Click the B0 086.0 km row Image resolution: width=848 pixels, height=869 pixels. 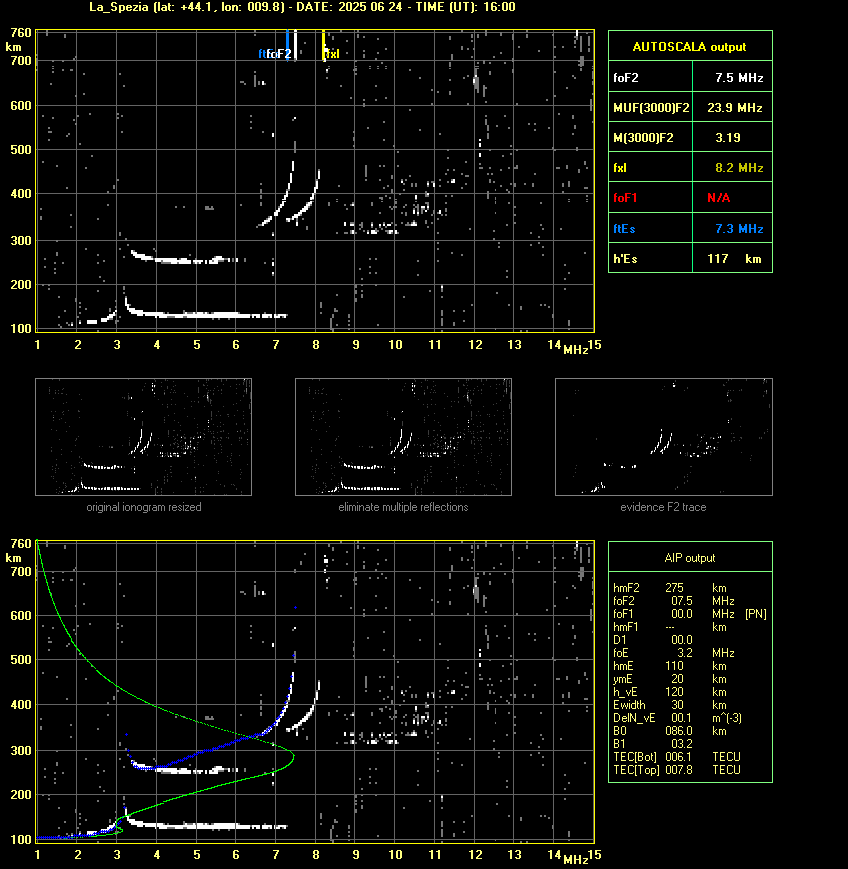(670, 731)
